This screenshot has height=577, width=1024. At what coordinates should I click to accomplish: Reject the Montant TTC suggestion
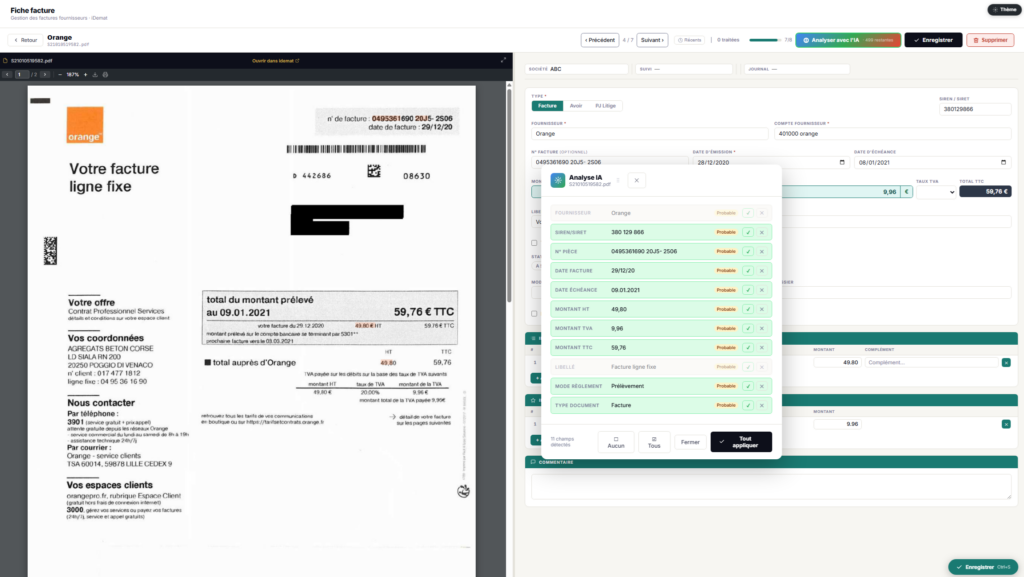761,348
